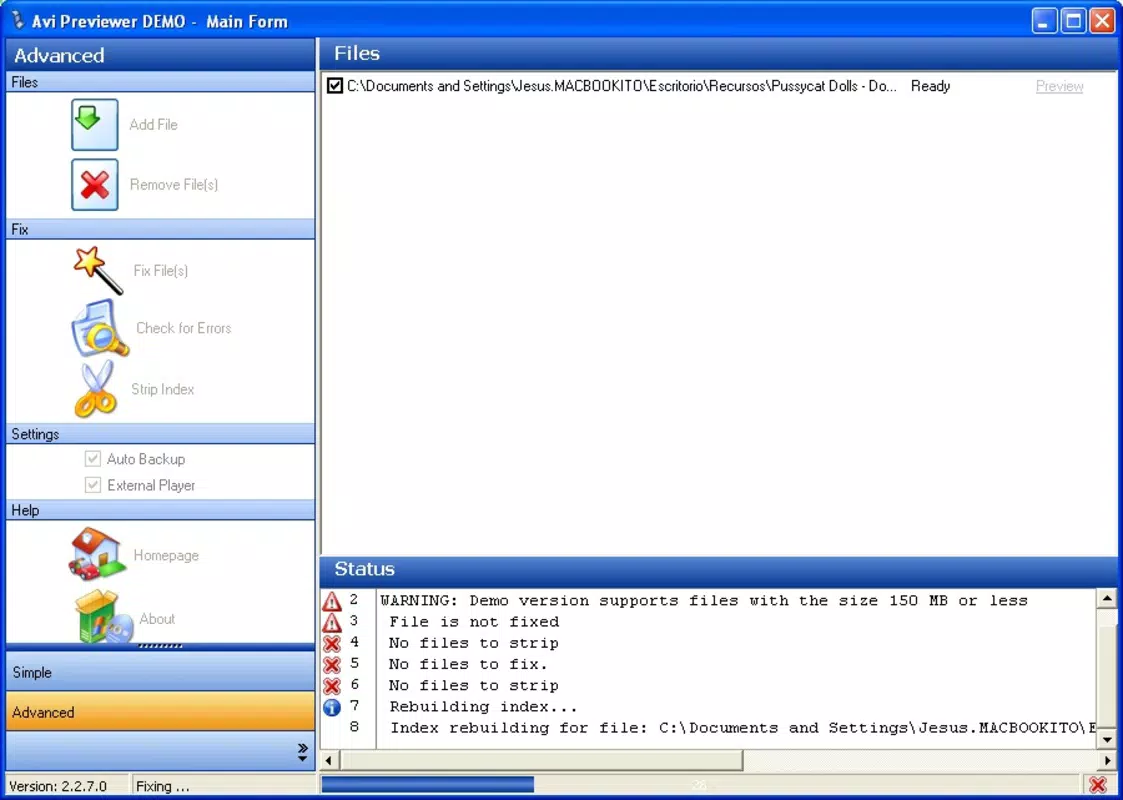Viewport: 1123px width, 800px height.
Task: Click the magnifier Check for Errors icon
Action: (x=100, y=328)
